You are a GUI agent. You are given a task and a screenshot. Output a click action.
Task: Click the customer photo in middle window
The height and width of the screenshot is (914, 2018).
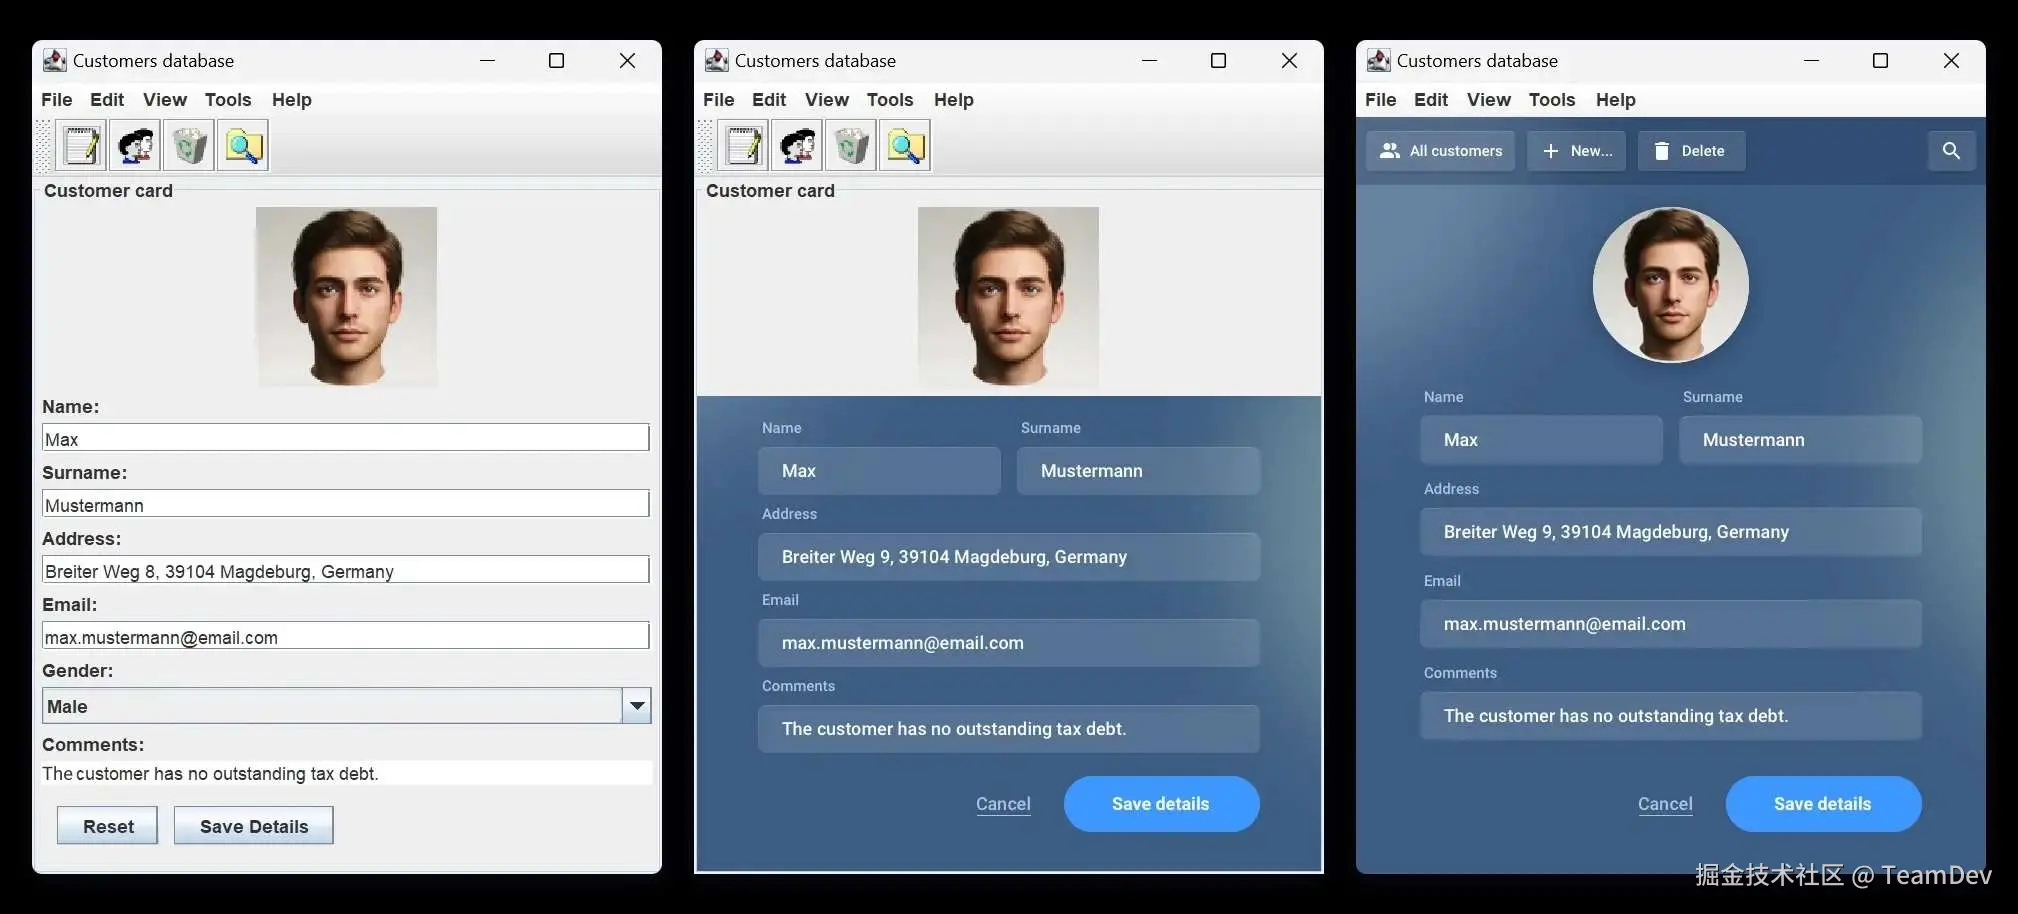tap(1008, 297)
